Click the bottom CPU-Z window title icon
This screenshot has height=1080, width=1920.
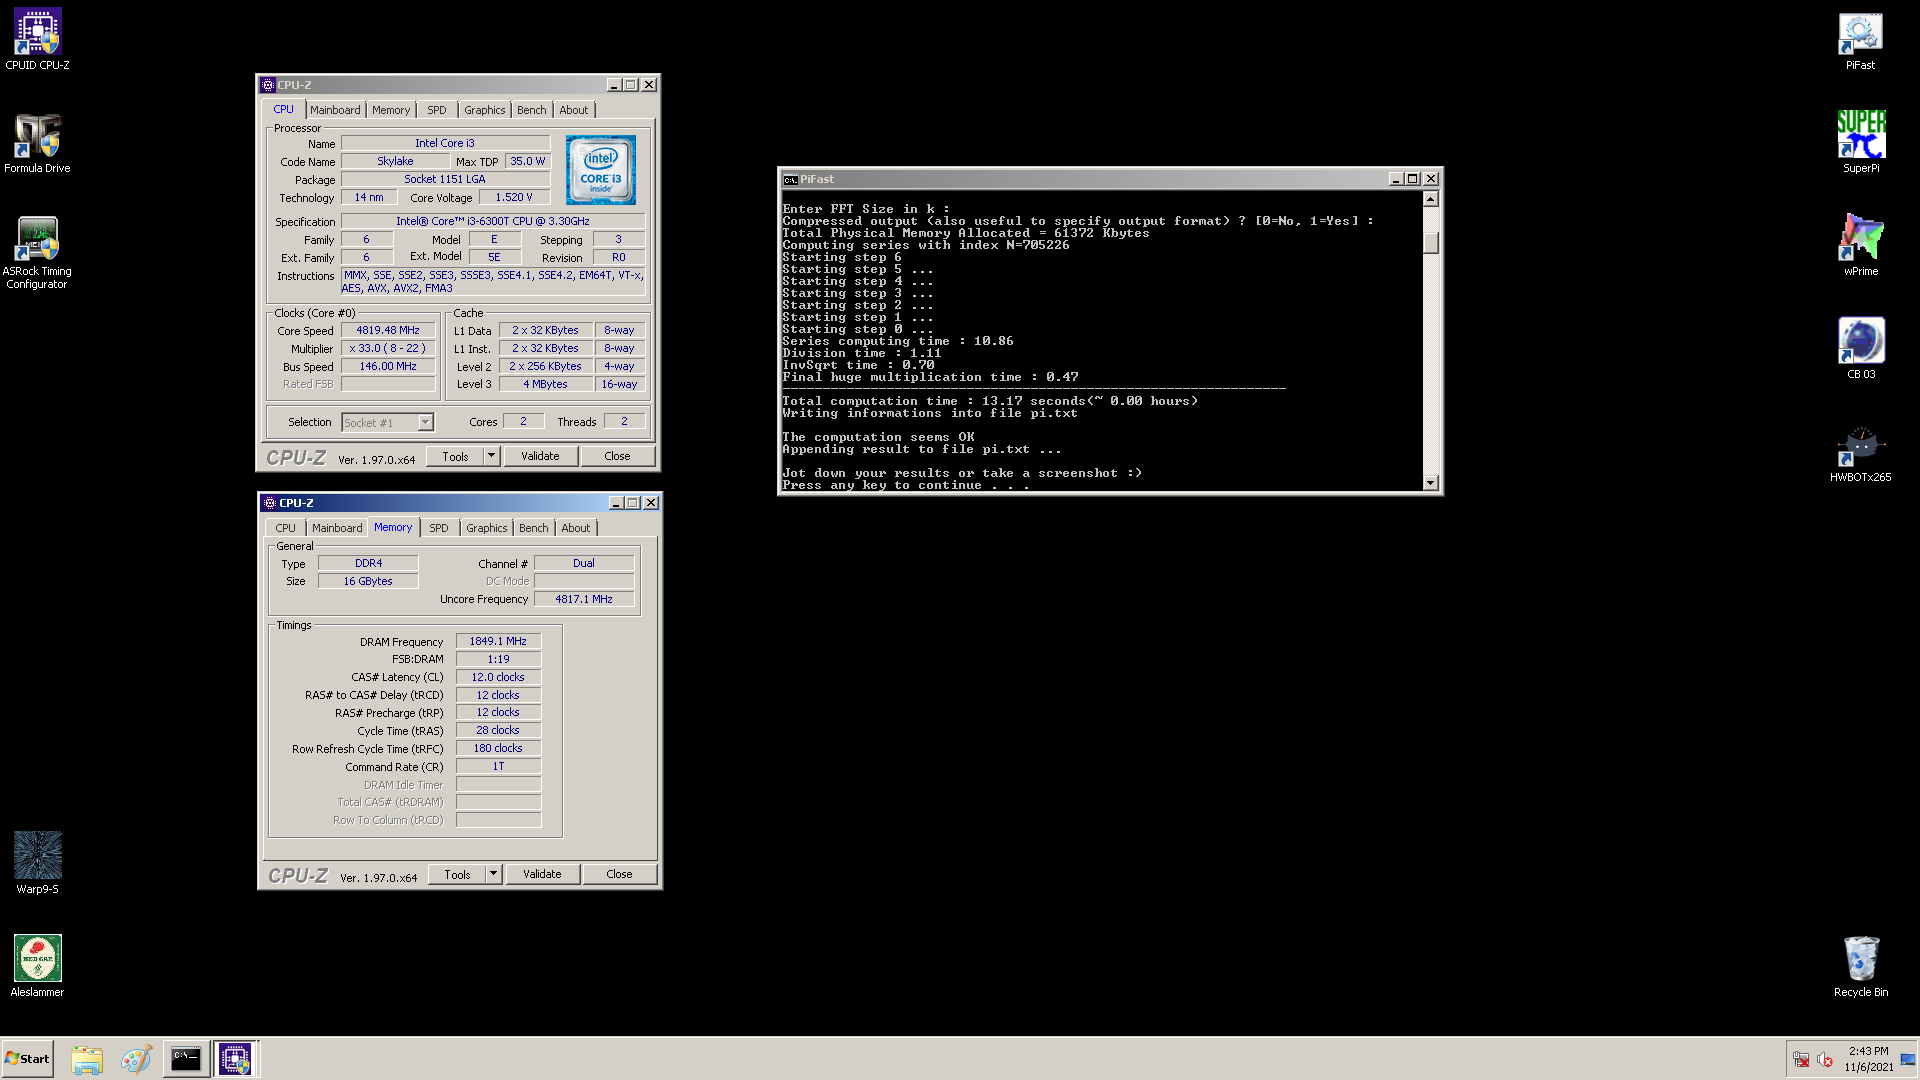(270, 503)
